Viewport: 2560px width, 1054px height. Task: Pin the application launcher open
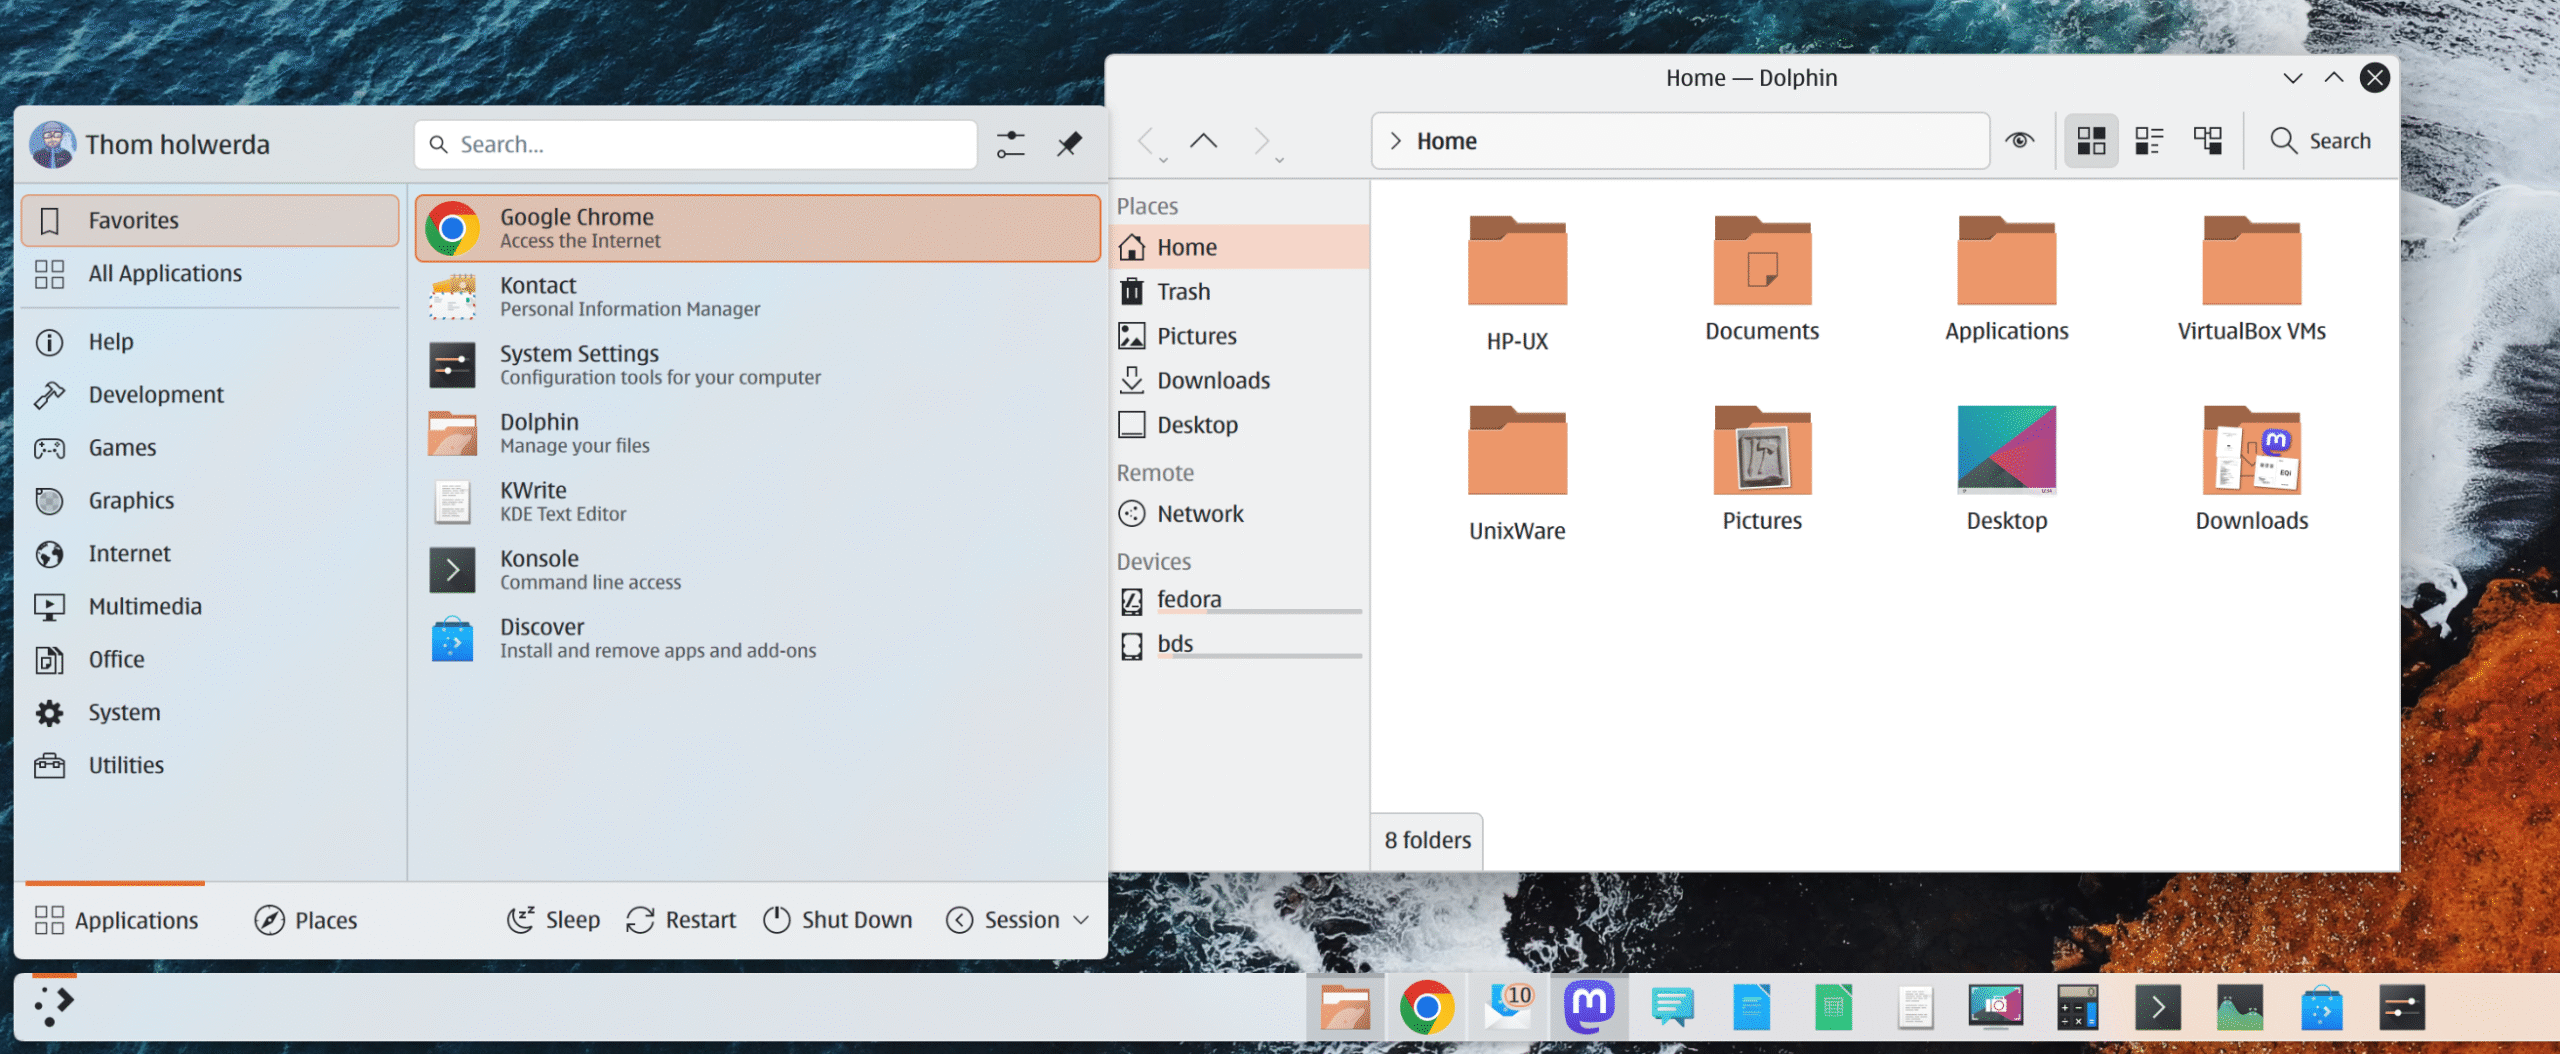(1069, 144)
